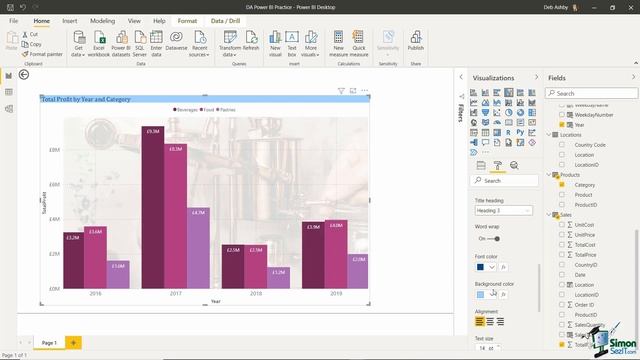Enter Focus mode for the chart
The image size is (640, 360).
click(x=353, y=91)
